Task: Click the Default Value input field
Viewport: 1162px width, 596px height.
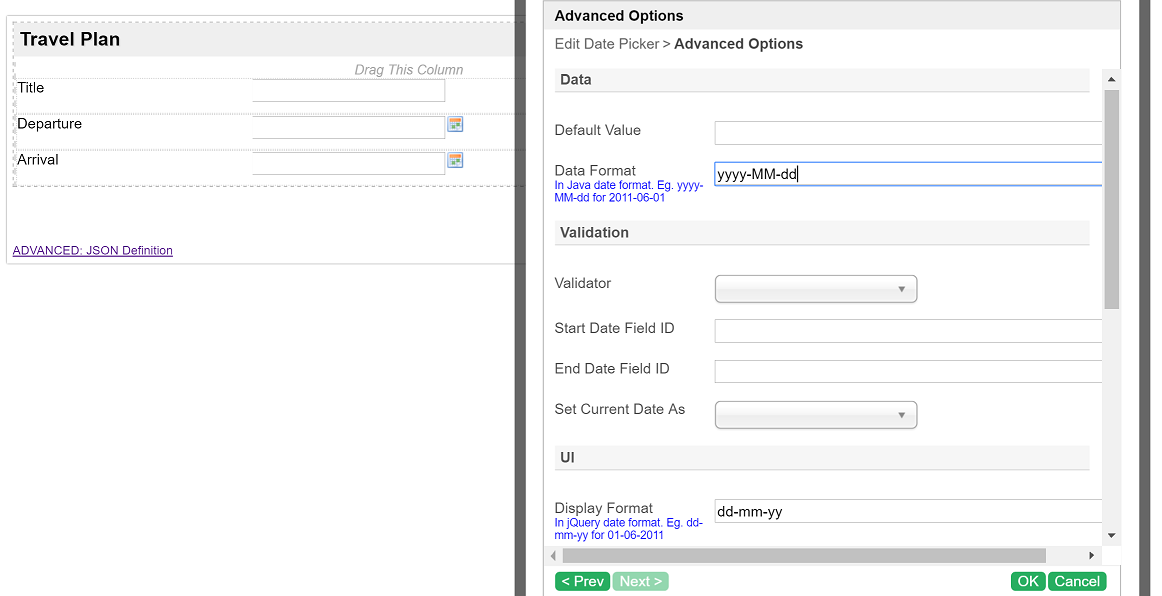Action: coord(908,133)
